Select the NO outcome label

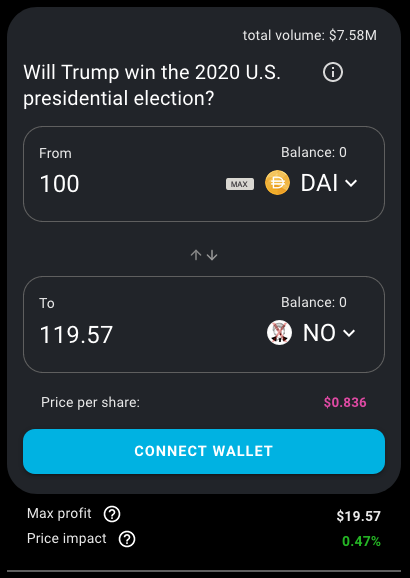(319, 333)
